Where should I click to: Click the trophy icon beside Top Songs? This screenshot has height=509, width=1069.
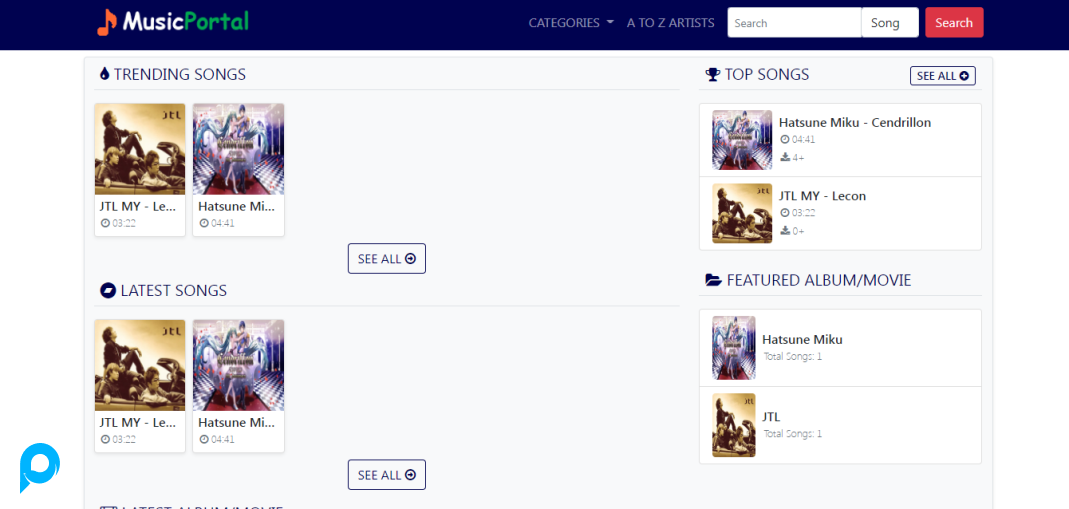coord(712,74)
